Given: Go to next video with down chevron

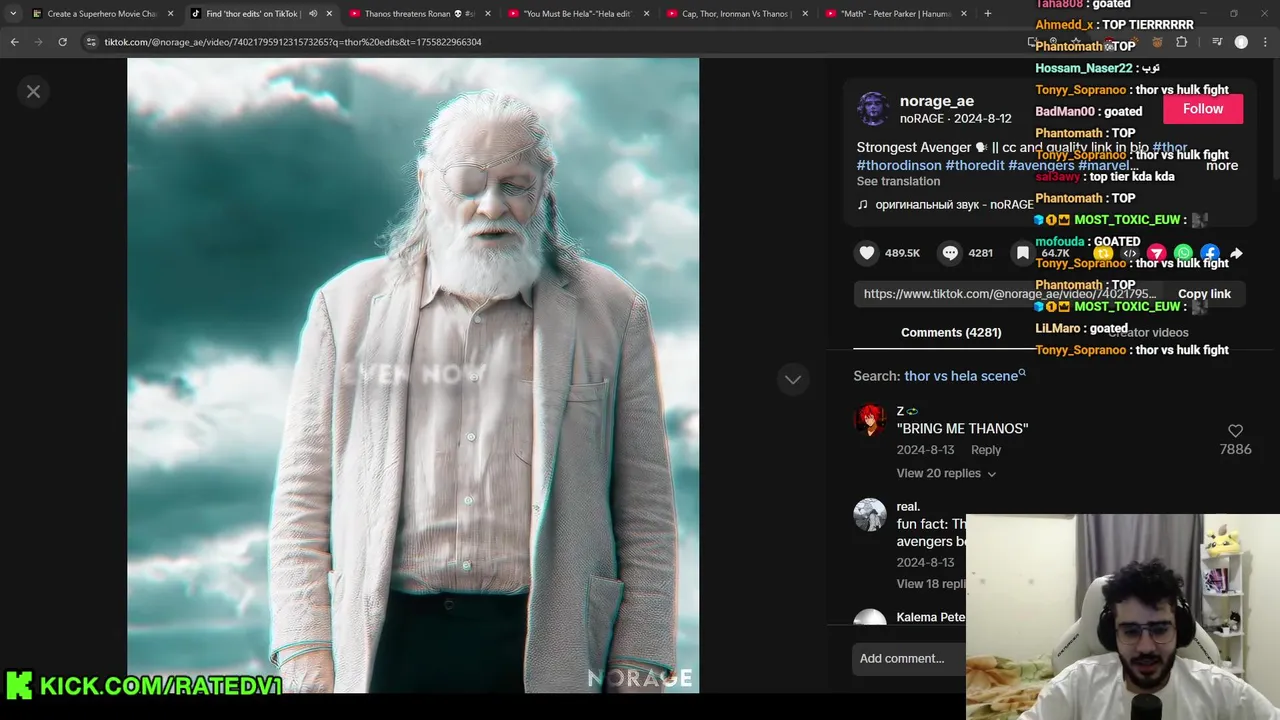Looking at the screenshot, I should click(x=793, y=379).
